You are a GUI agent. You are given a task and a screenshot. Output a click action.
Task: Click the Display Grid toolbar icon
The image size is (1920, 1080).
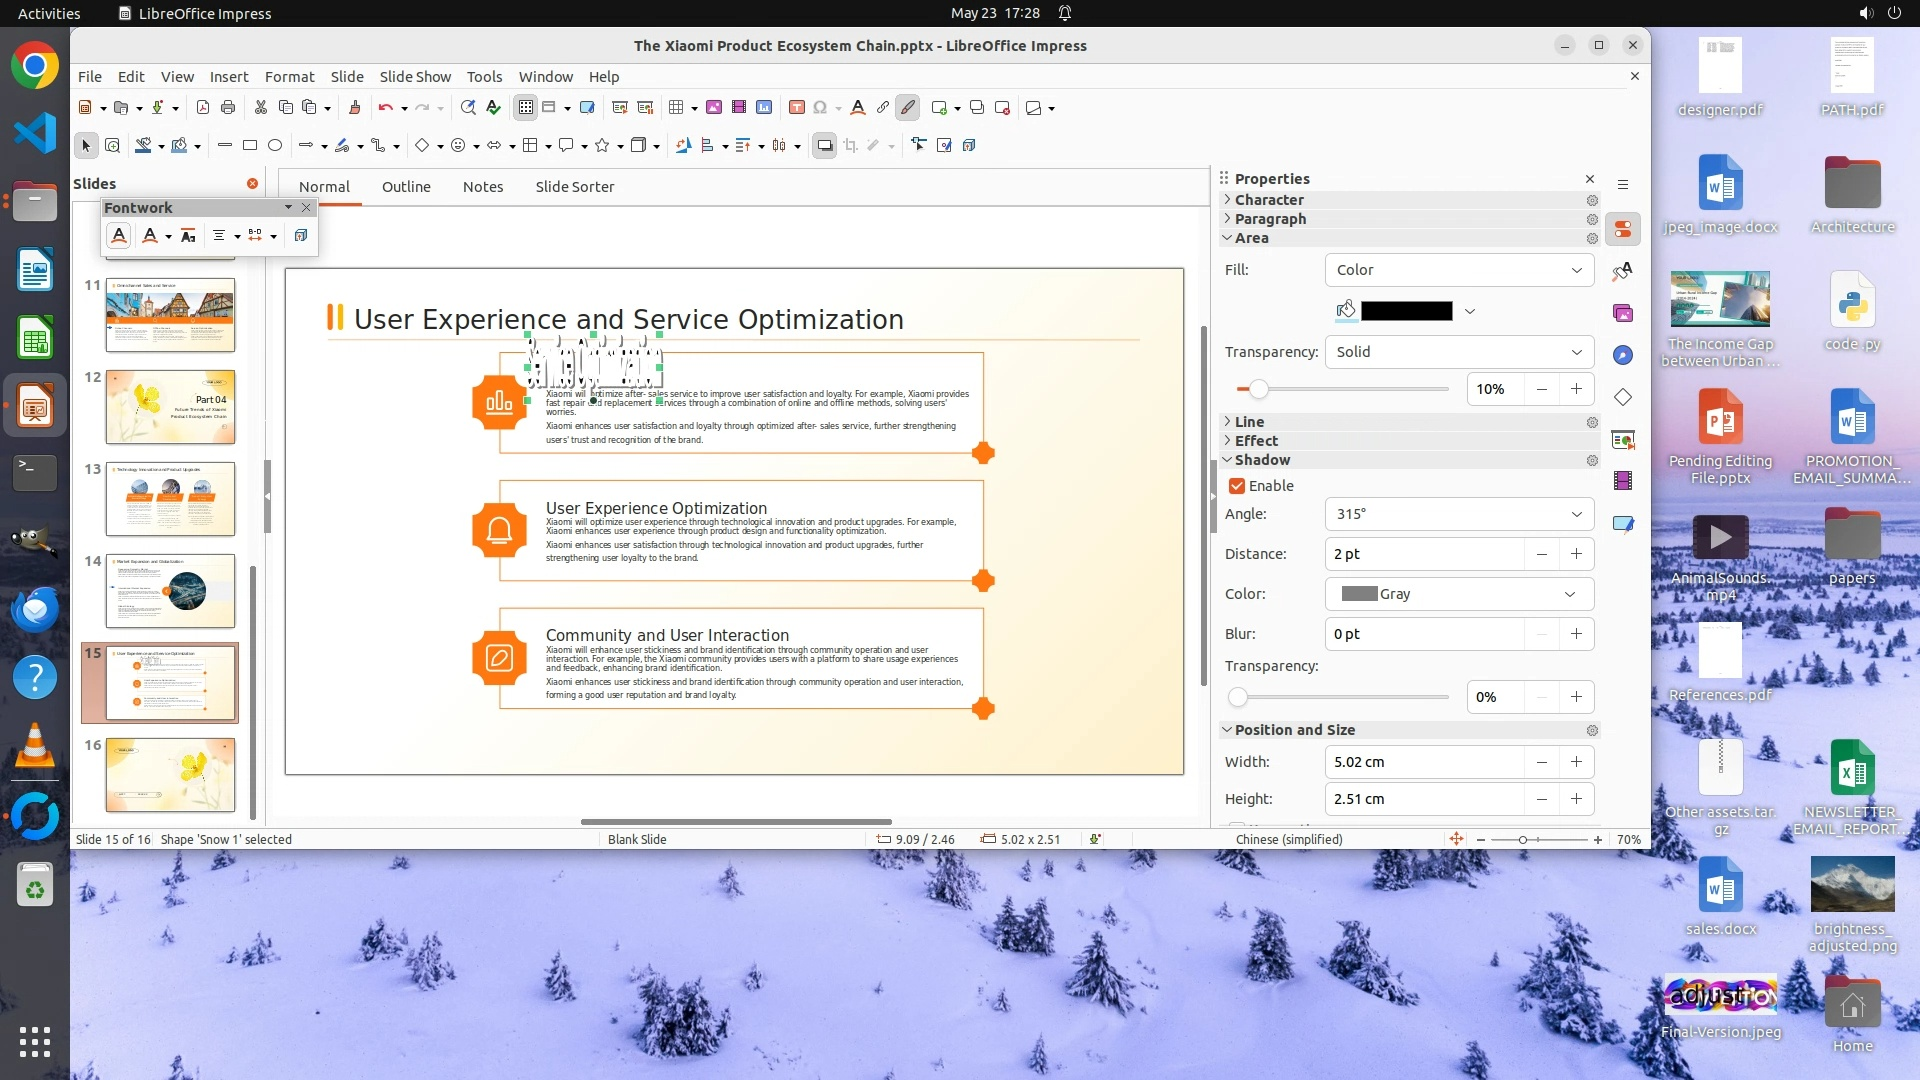526,108
